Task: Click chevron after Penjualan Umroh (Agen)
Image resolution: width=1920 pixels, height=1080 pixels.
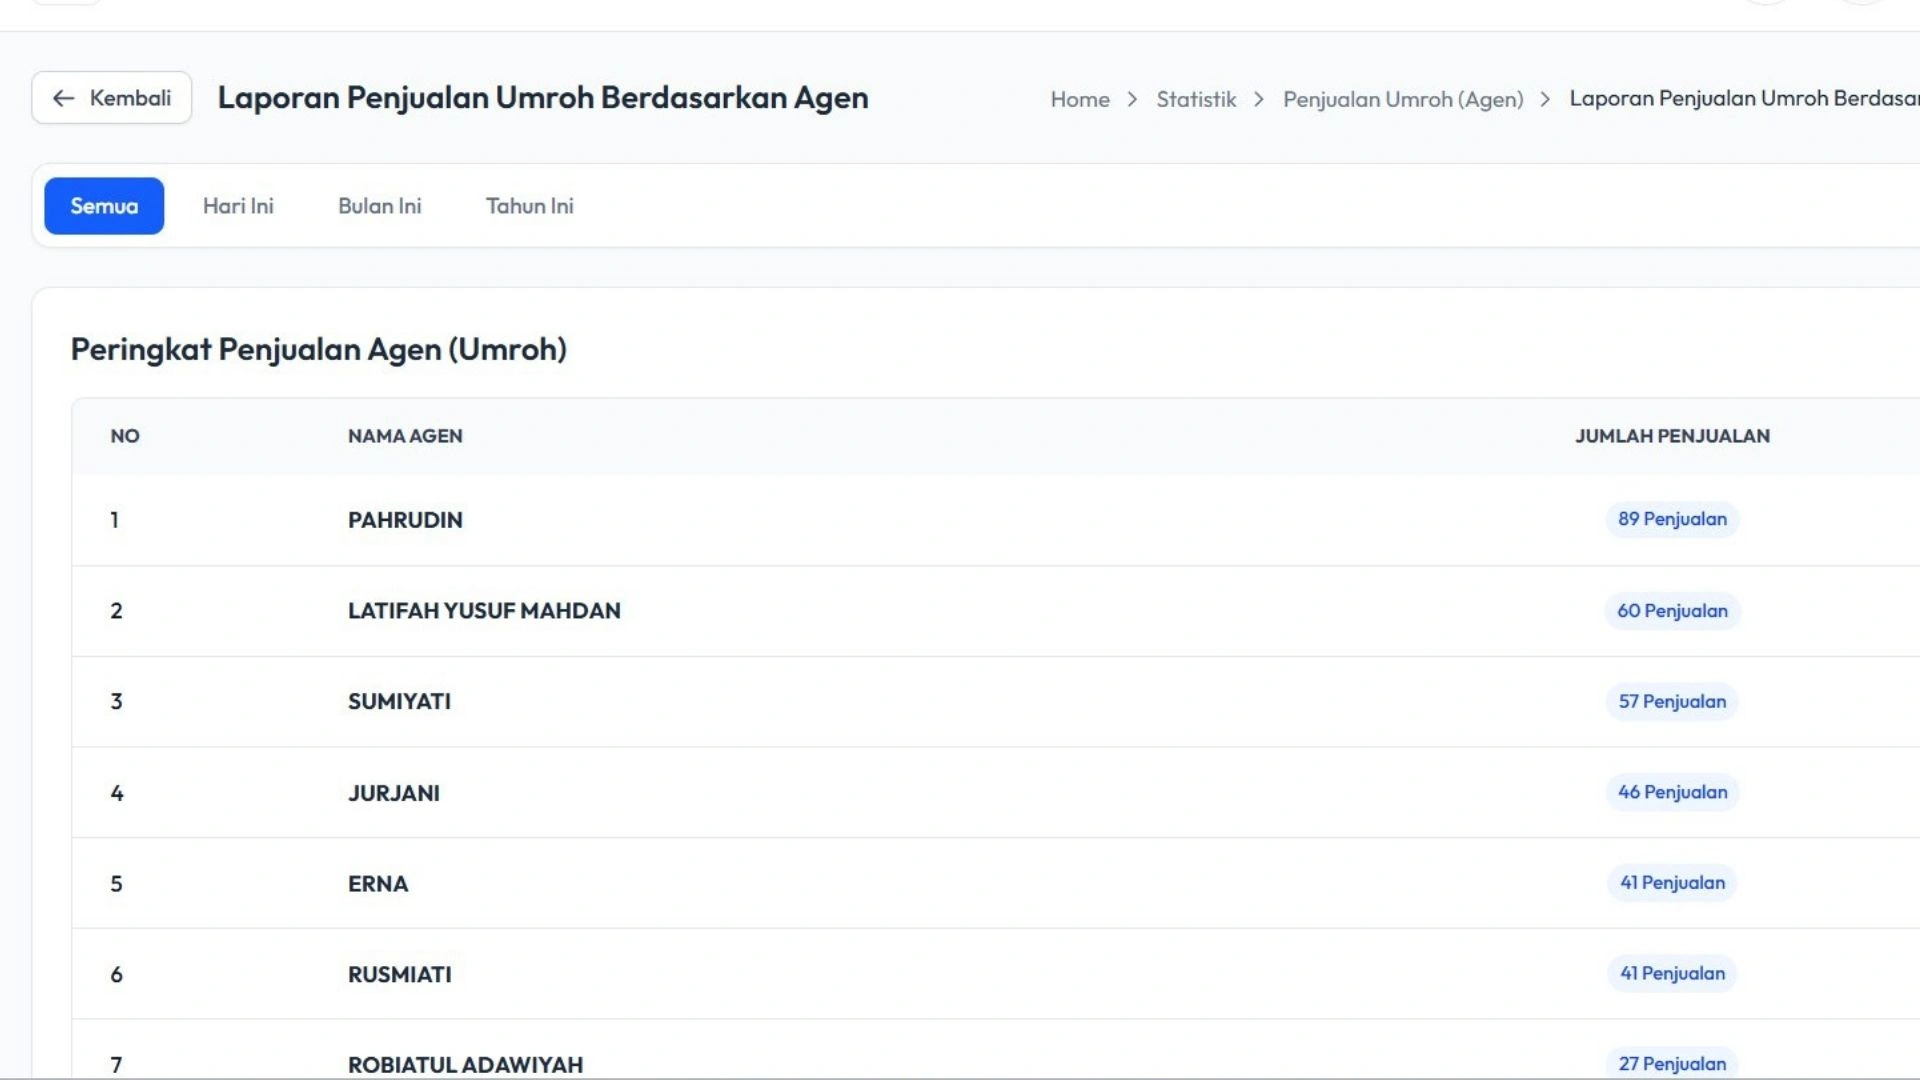Action: 1545,99
